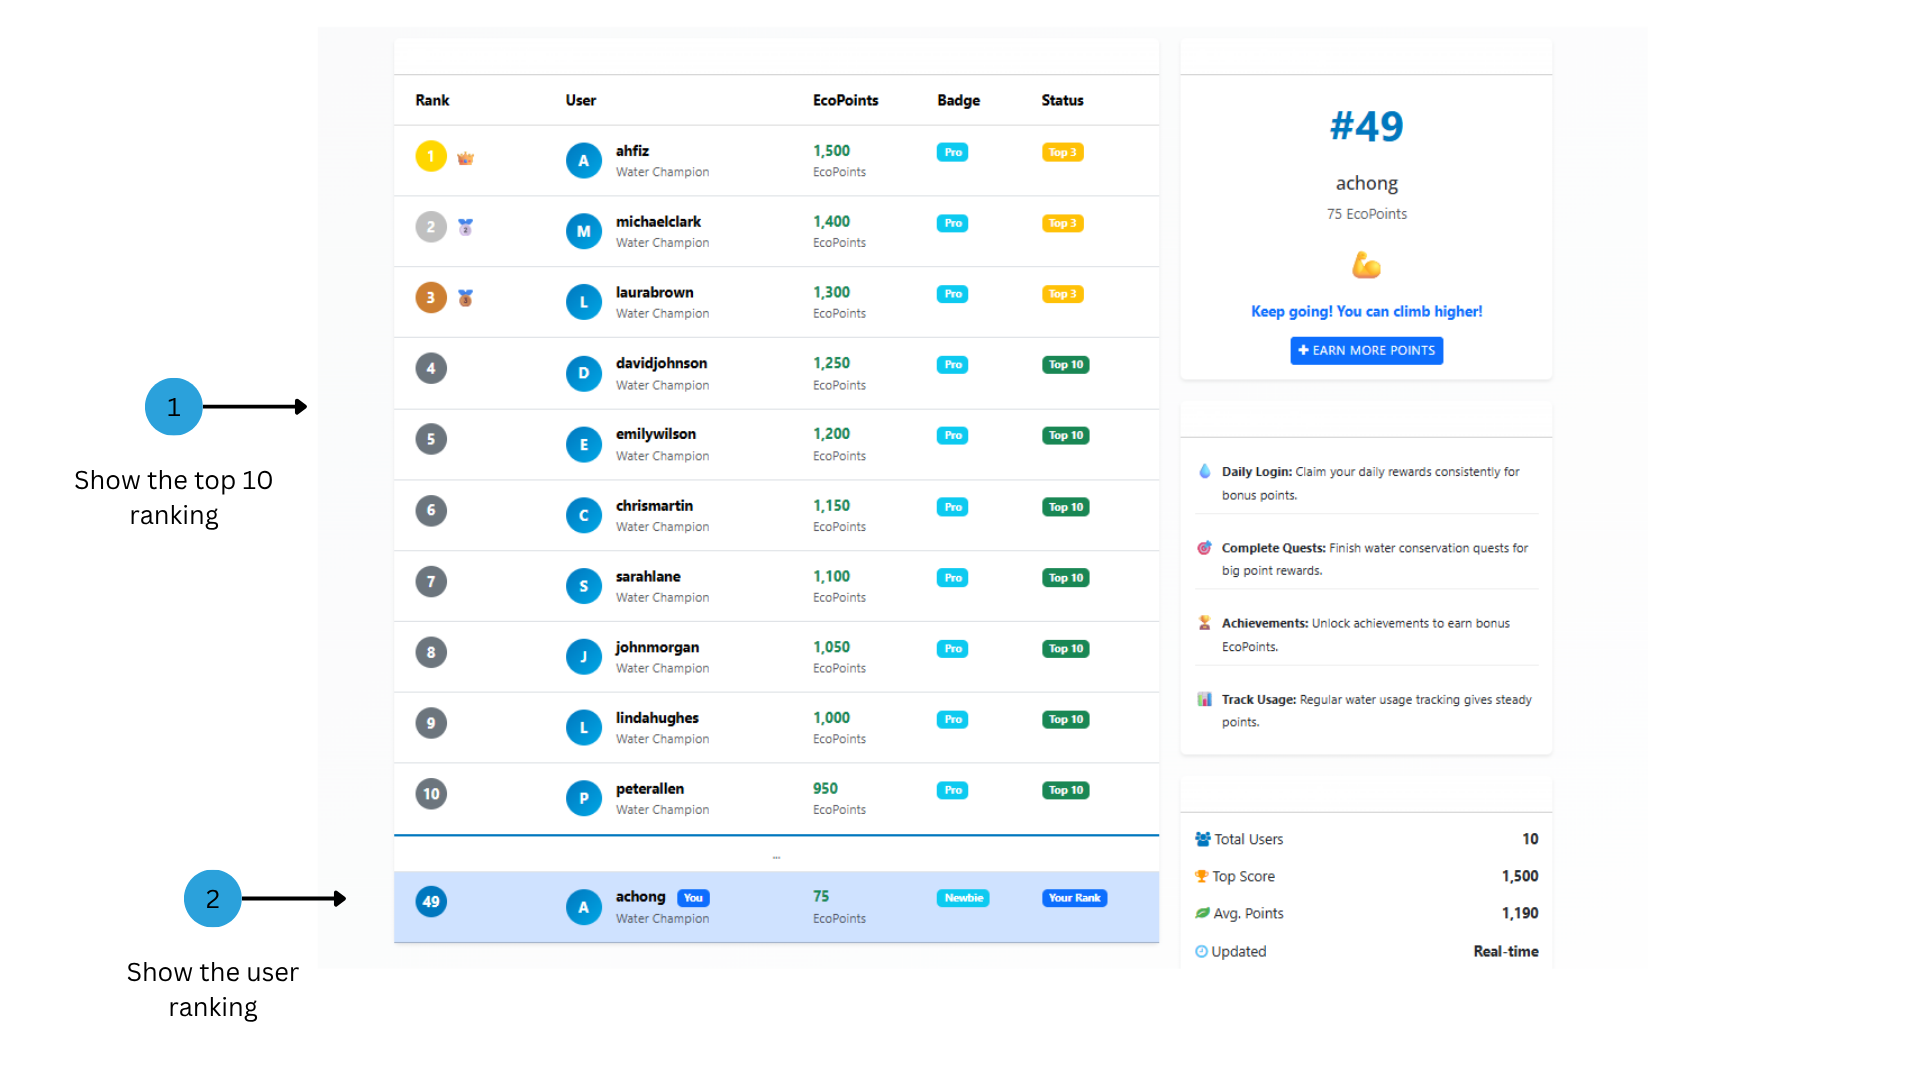This screenshot has width=1920, height=1080.
Task: Click the Newbie badge in achong's row
Action: [963, 898]
